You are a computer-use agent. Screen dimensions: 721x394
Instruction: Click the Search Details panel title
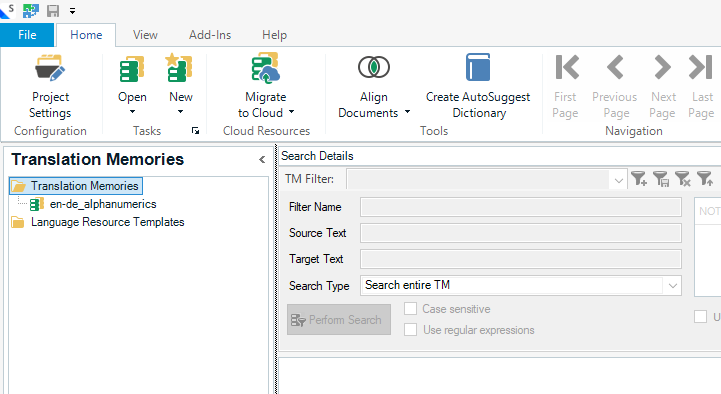coord(317,156)
